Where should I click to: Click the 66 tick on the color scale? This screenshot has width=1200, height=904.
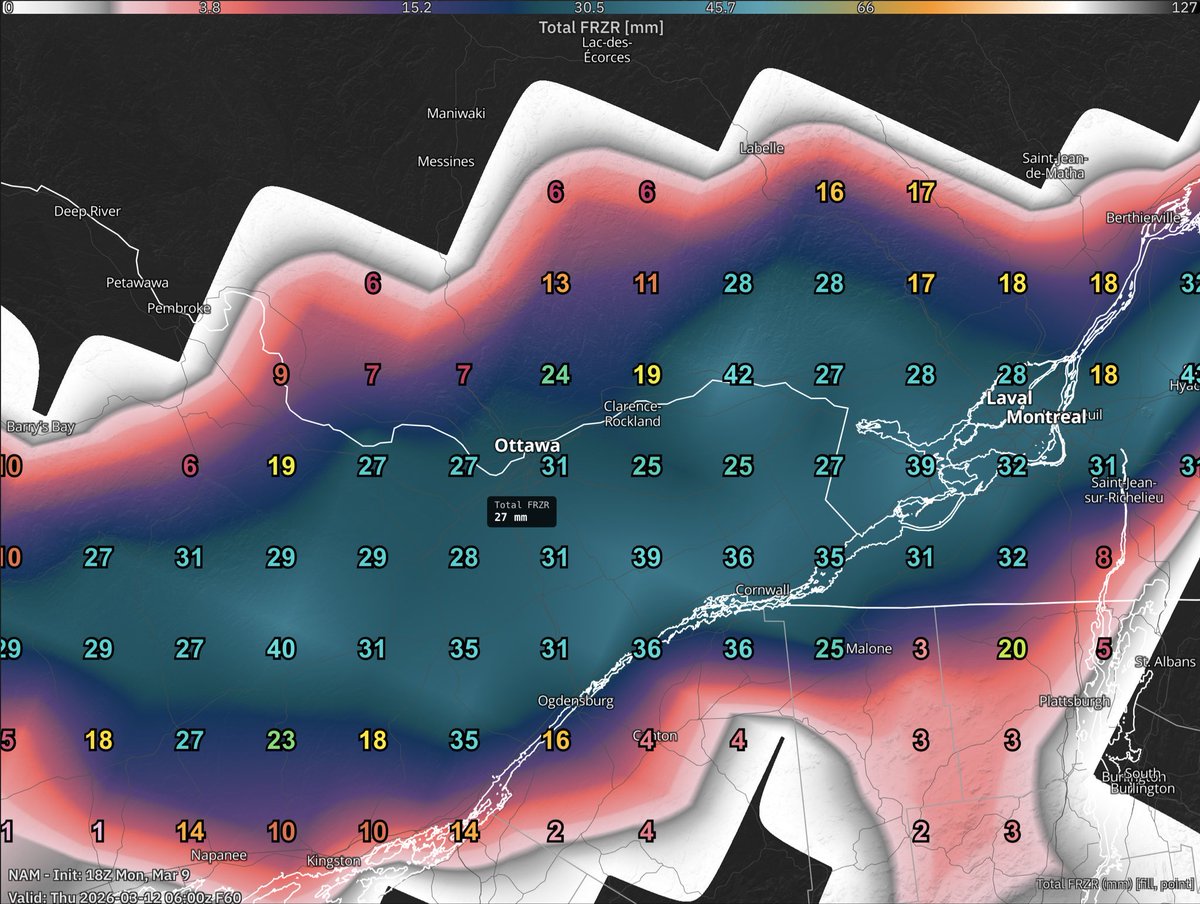[x=866, y=8]
